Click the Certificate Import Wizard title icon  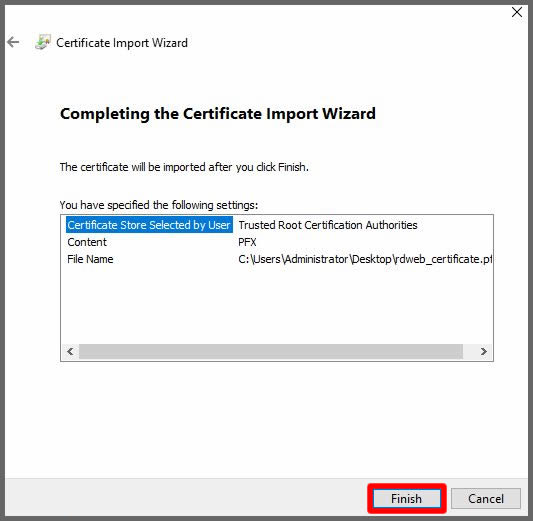(x=43, y=42)
